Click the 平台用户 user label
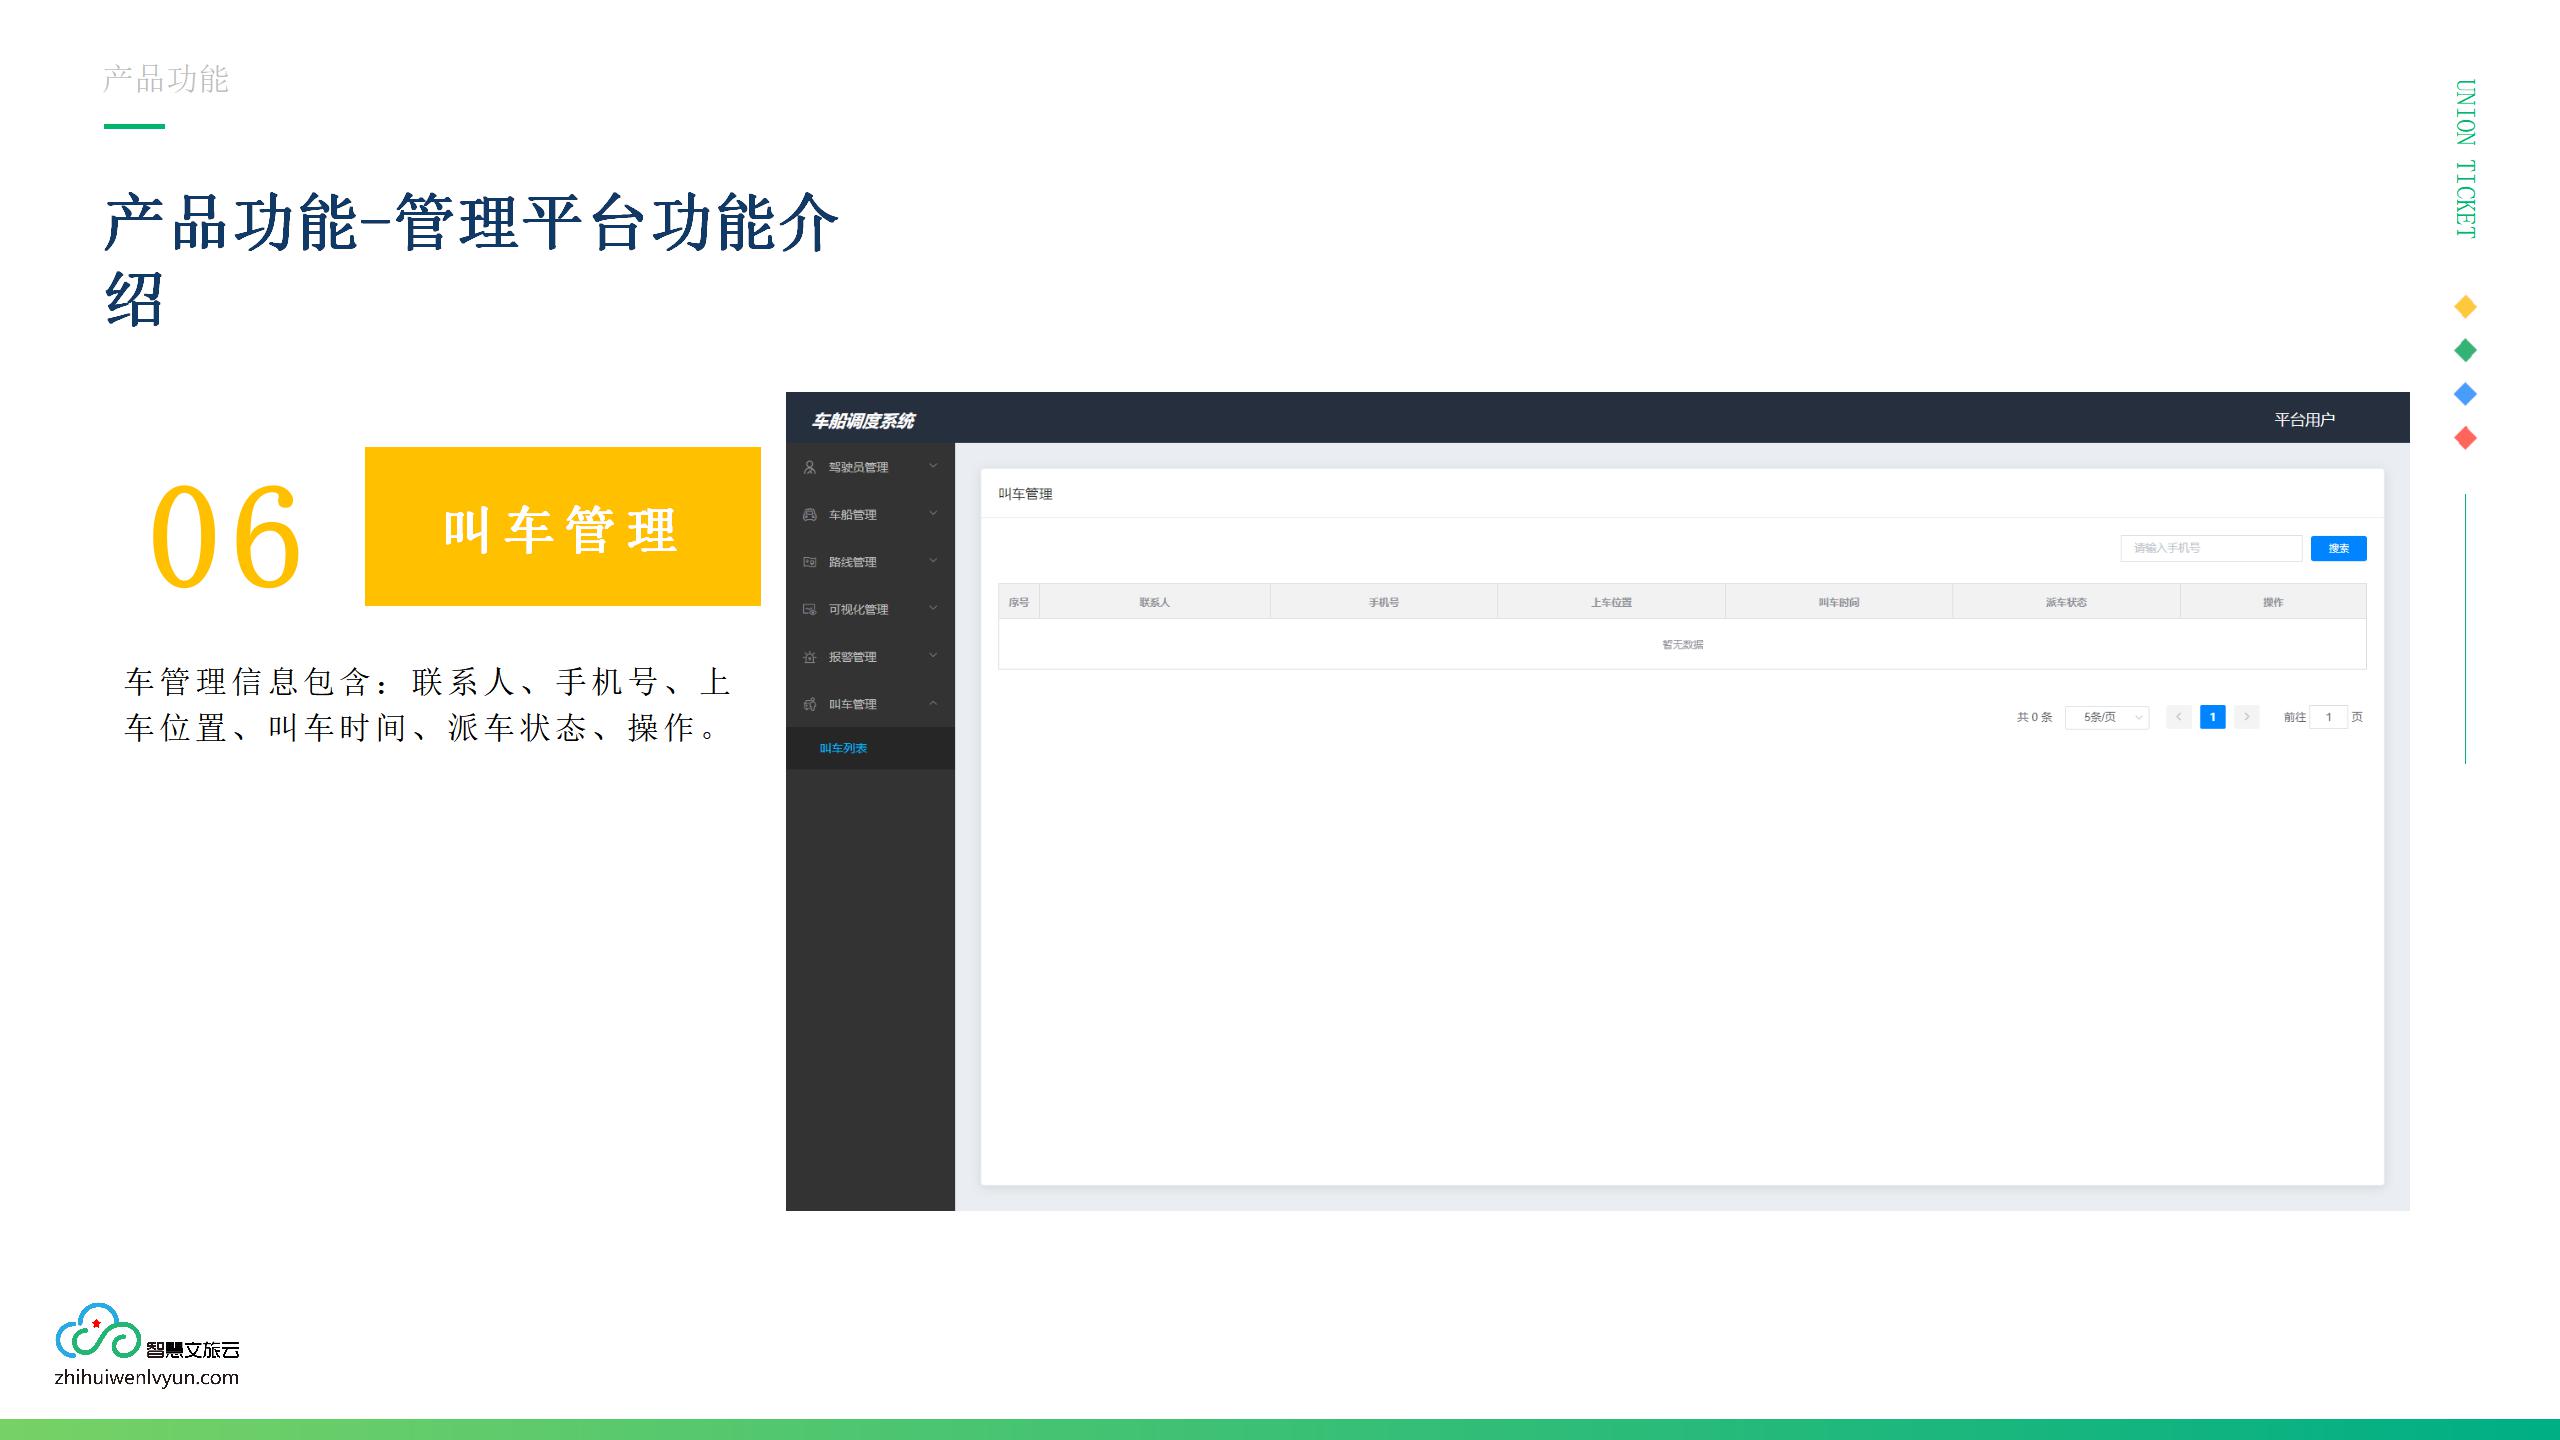2560x1440 pixels. click(2304, 419)
